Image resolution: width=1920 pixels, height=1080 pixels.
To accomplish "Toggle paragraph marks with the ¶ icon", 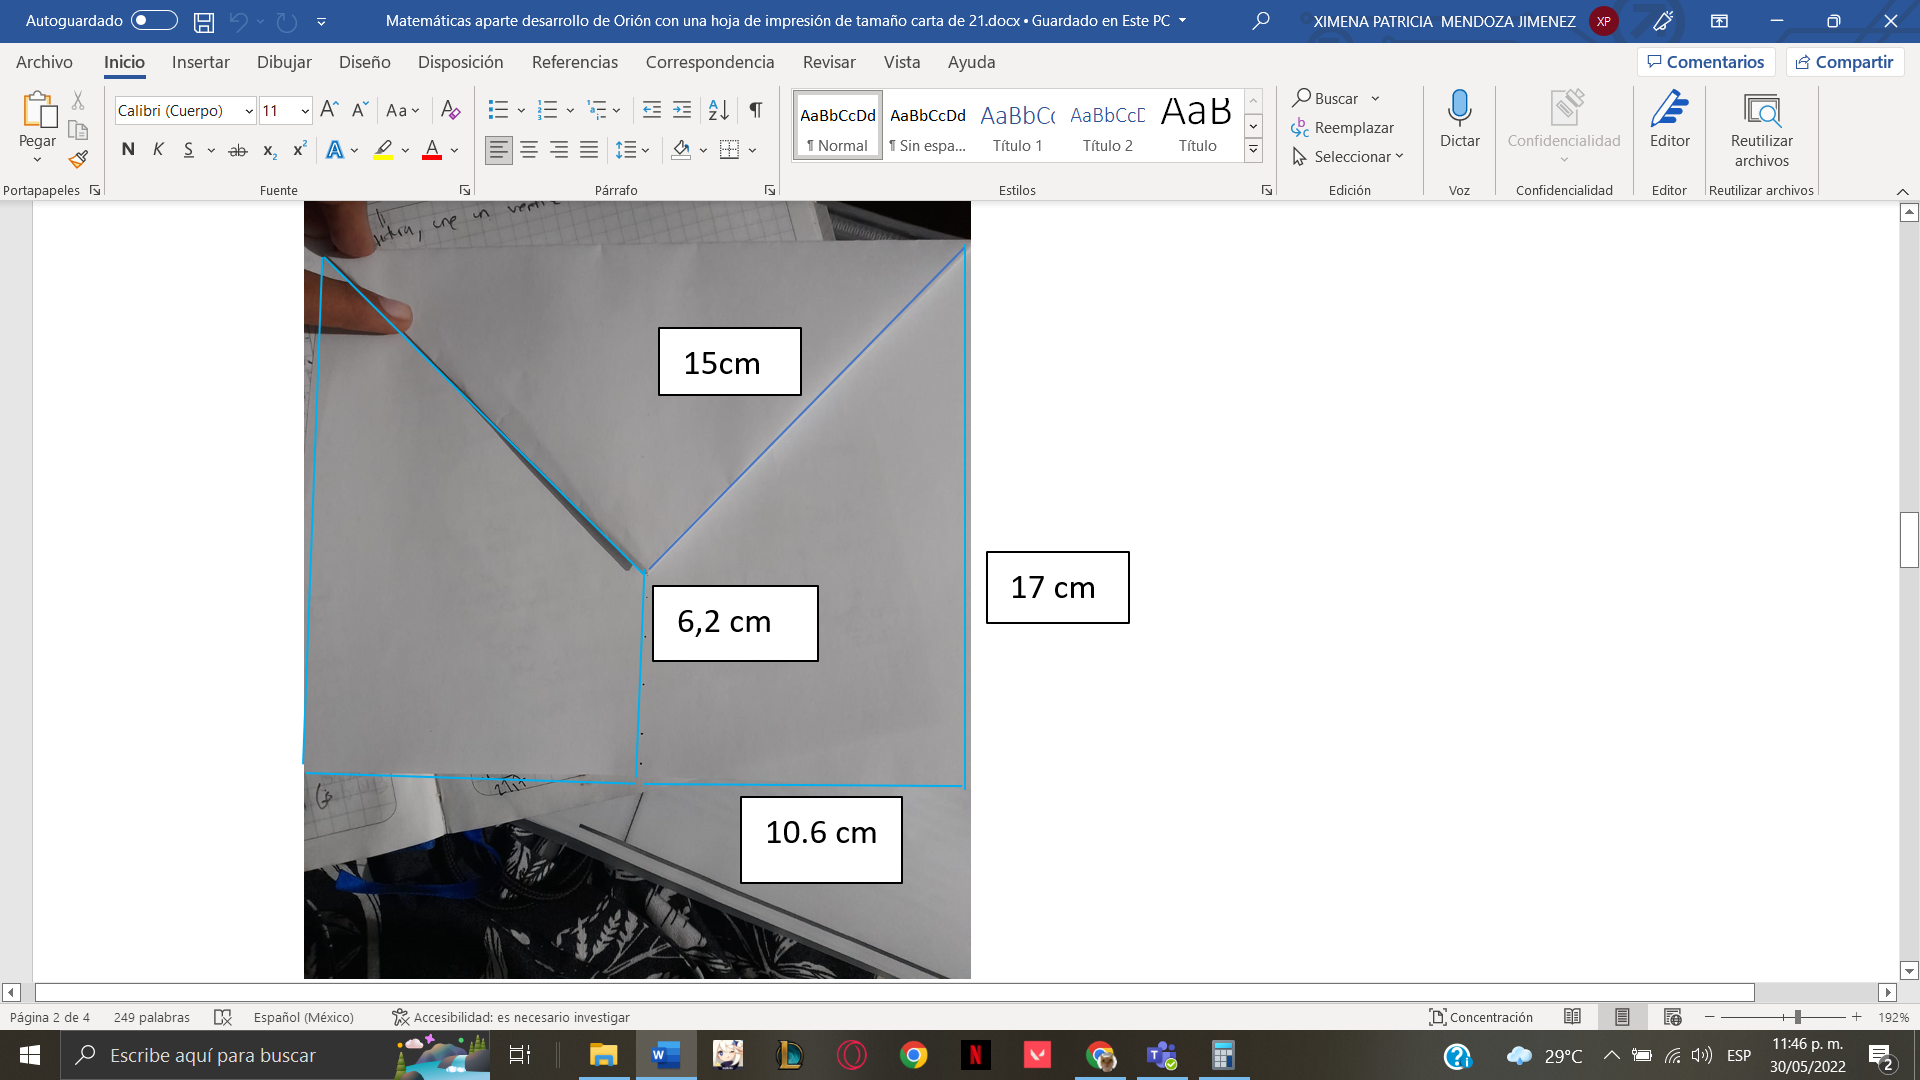I will [x=755, y=110].
